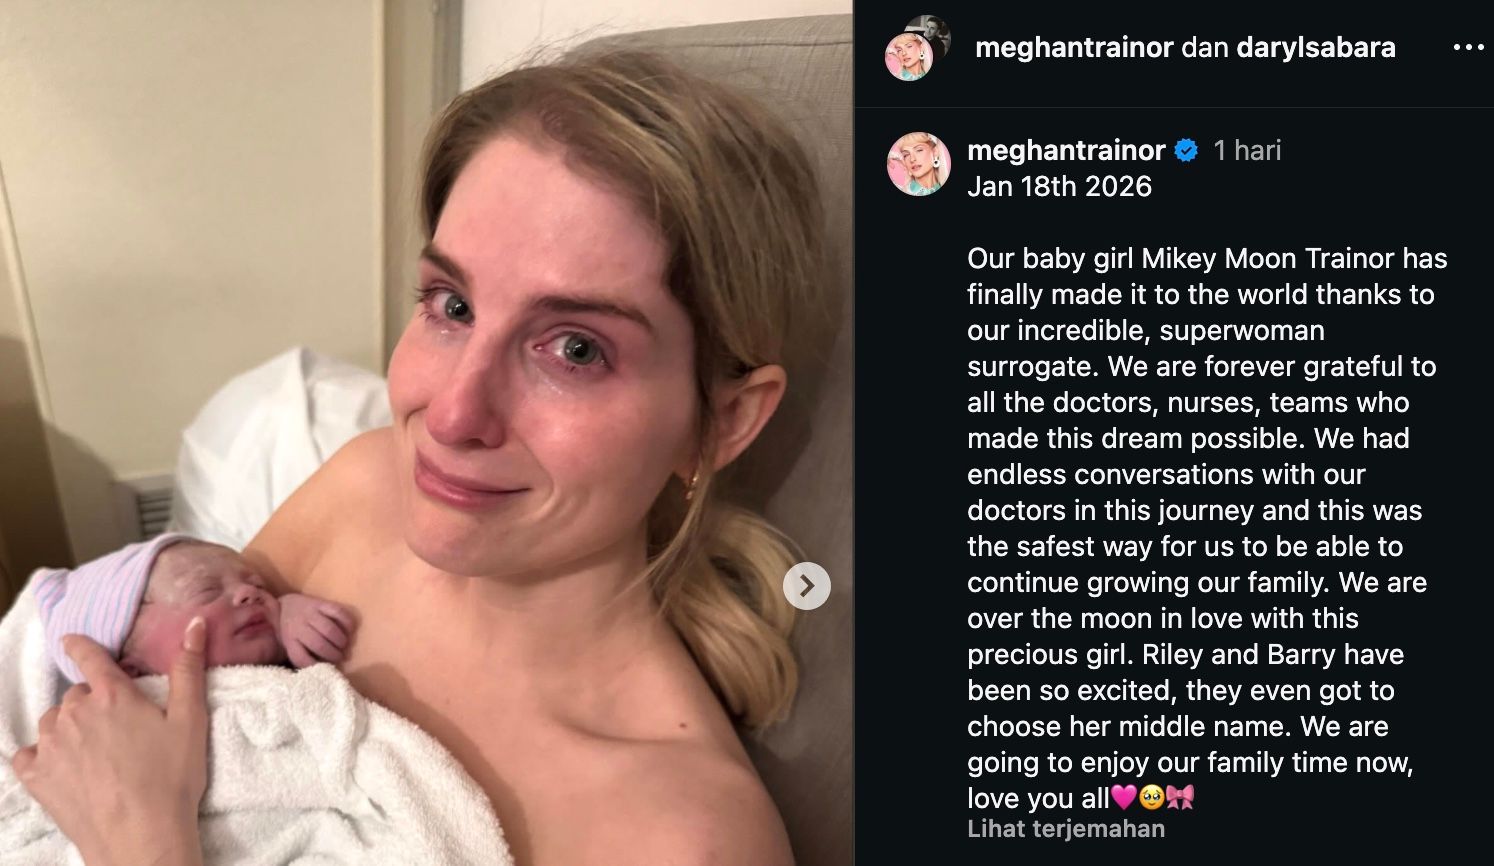Click the meghantrainor username above the caption
Screen dimensions: 1494x866
pos(1066,150)
